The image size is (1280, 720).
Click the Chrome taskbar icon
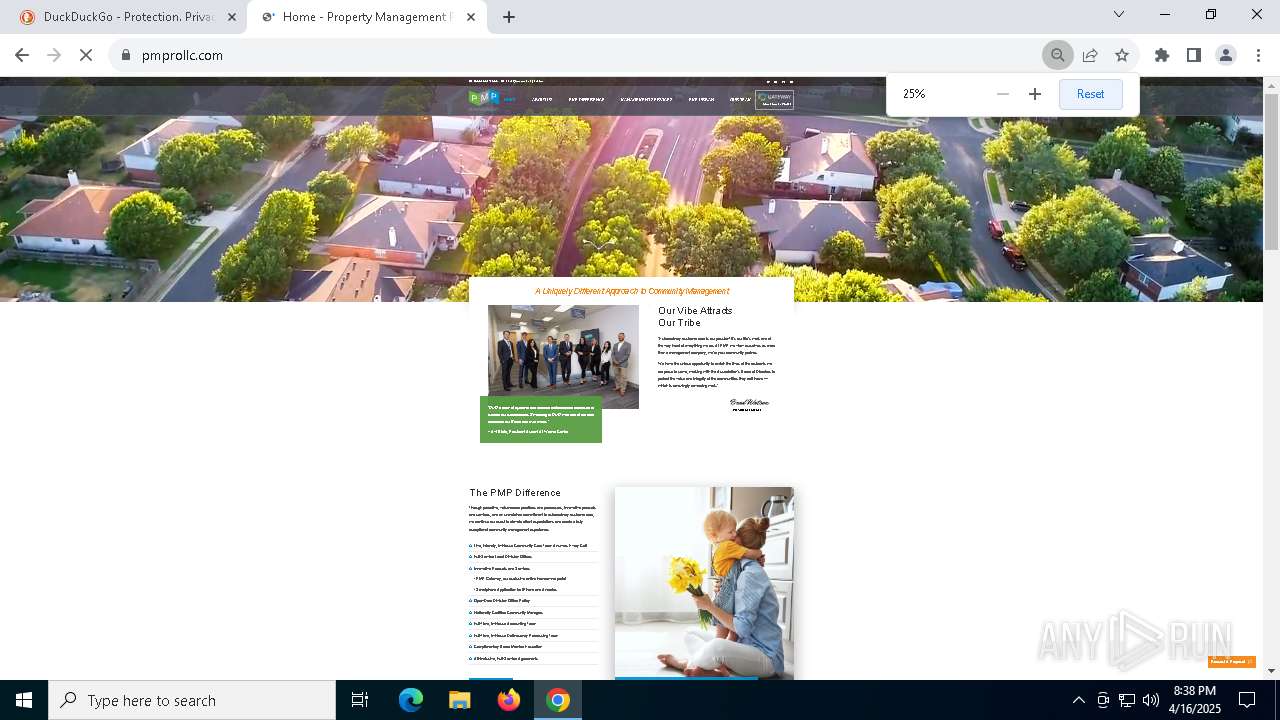[558, 700]
